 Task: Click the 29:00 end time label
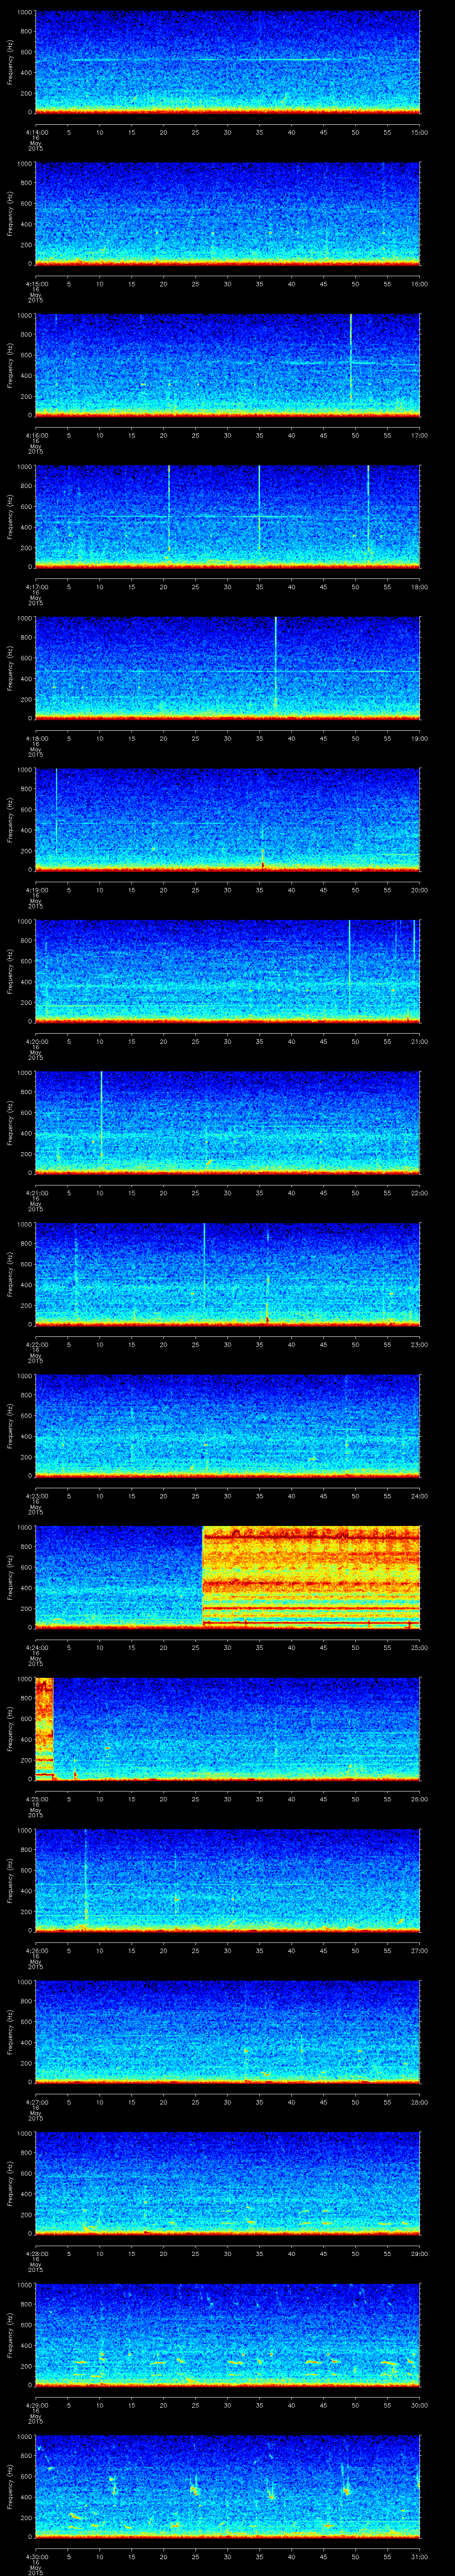coord(420,2254)
